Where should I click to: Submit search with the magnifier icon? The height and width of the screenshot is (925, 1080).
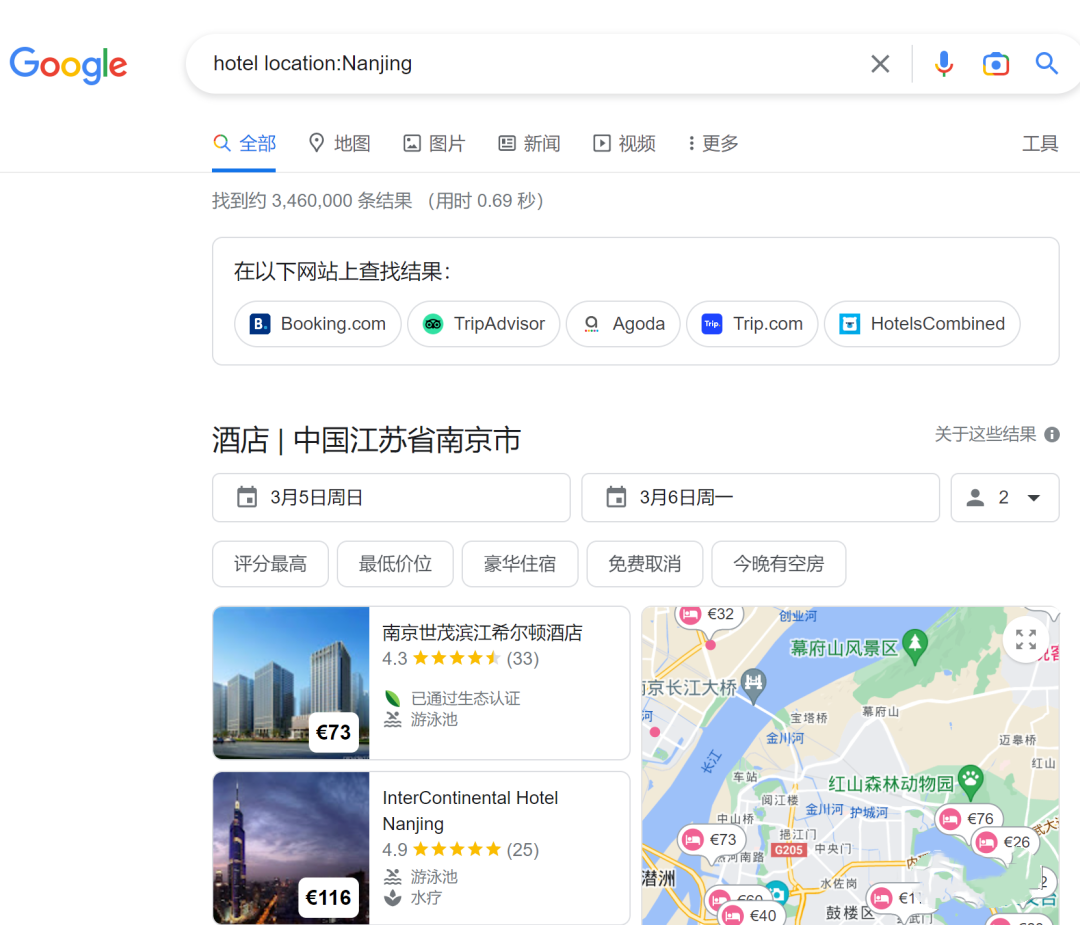1046,63
